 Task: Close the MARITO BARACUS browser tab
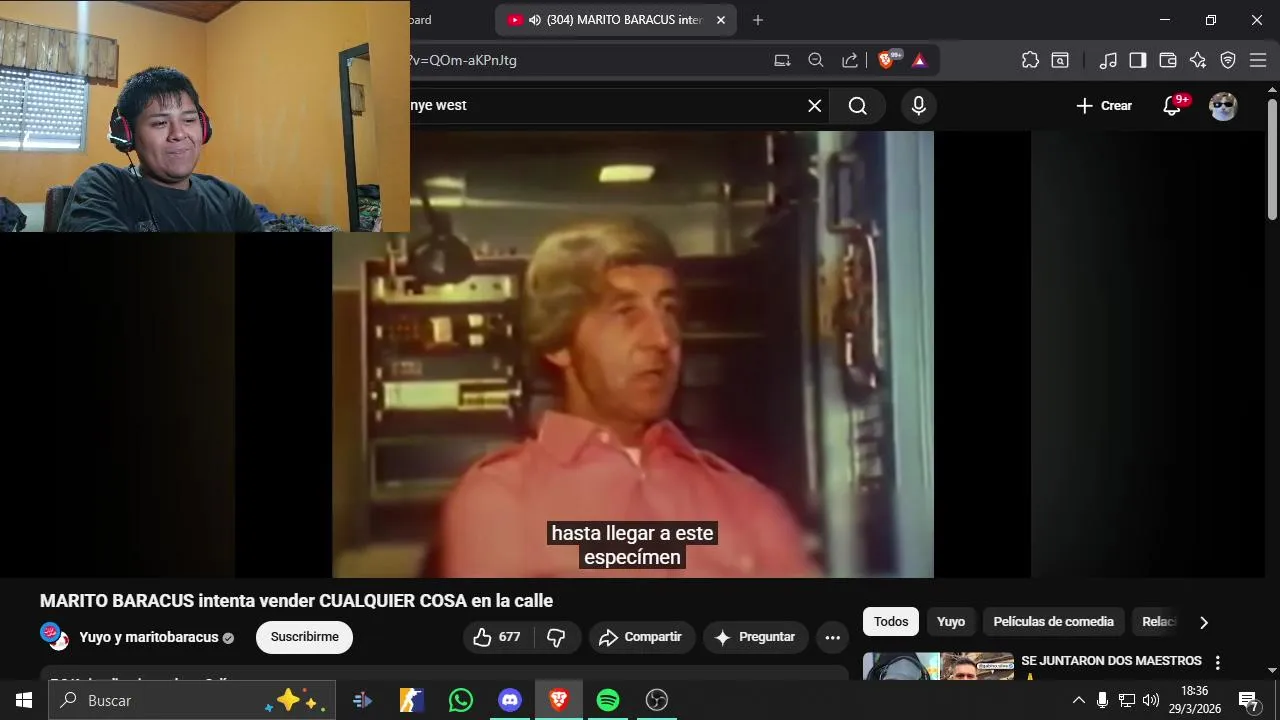coord(720,20)
